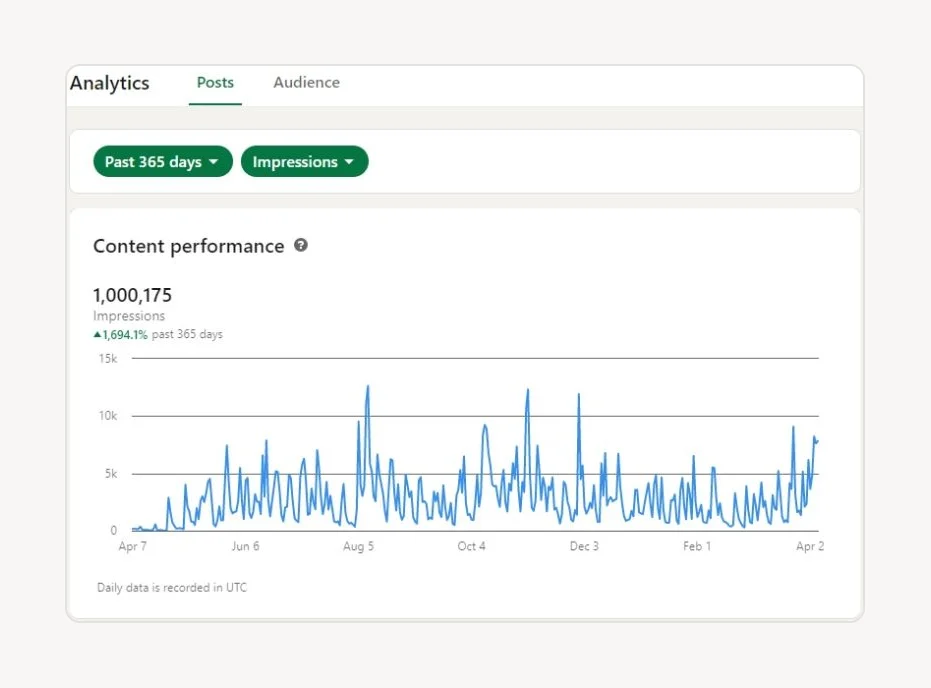This screenshot has width=931, height=688.
Task: Click the Jun 6 axis label
Action: 245,546
